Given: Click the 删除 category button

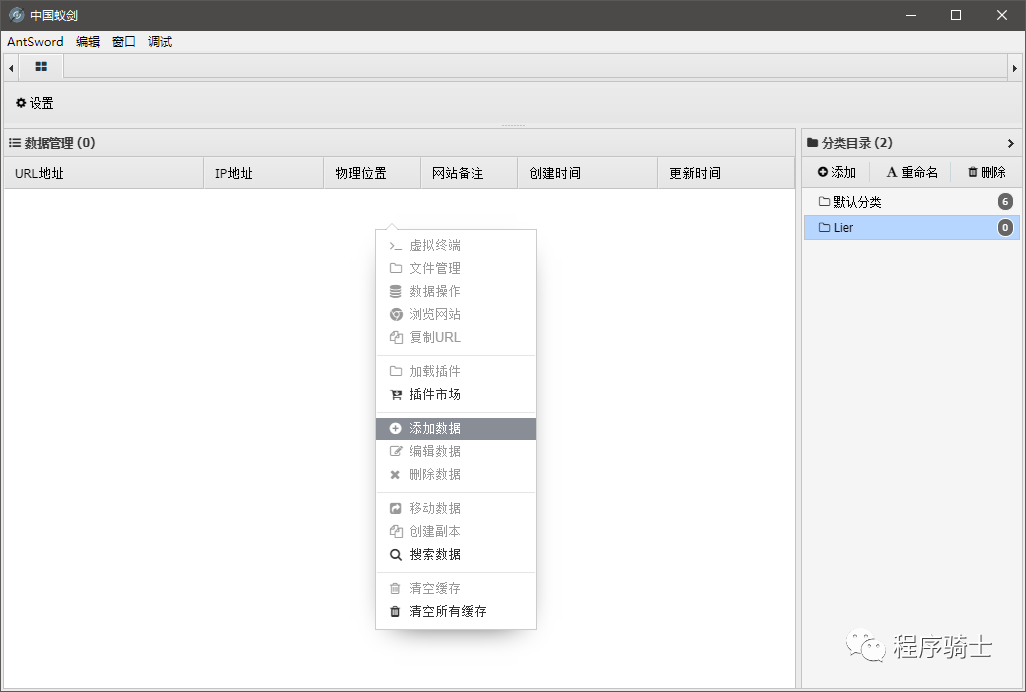Looking at the screenshot, I should [x=987, y=172].
